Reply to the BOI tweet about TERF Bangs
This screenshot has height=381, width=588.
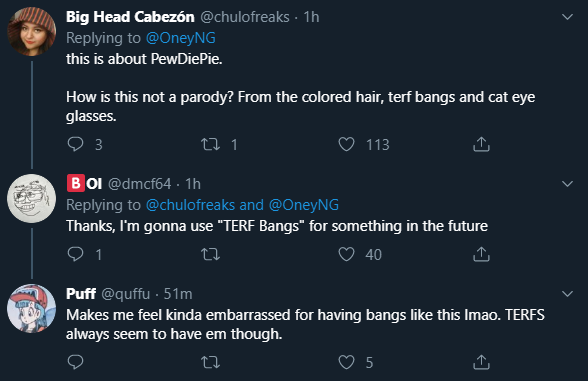click(75, 254)
